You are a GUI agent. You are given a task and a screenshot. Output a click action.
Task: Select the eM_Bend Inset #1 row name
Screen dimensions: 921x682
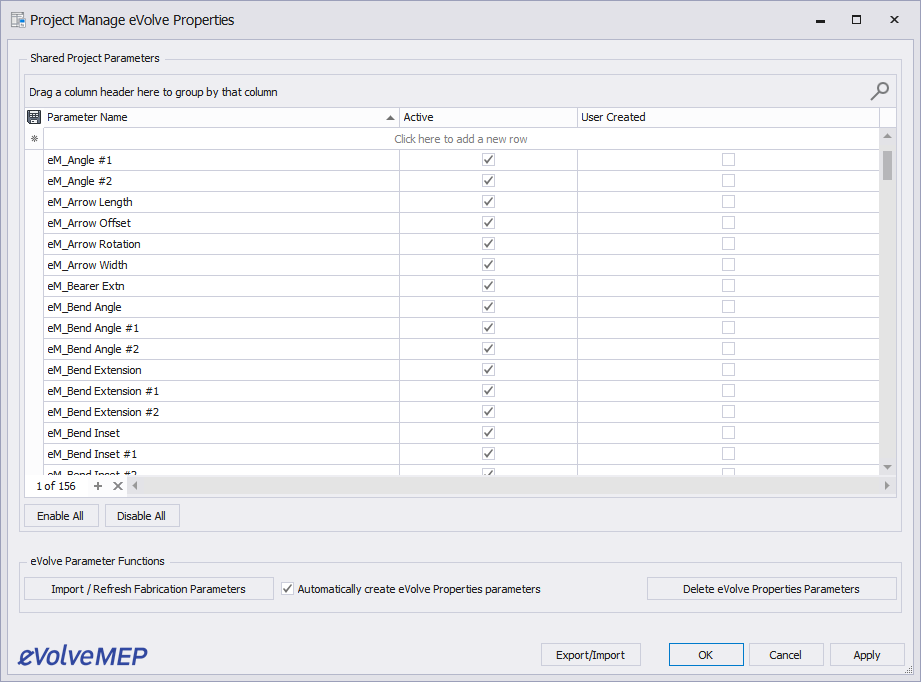(92, 454)
